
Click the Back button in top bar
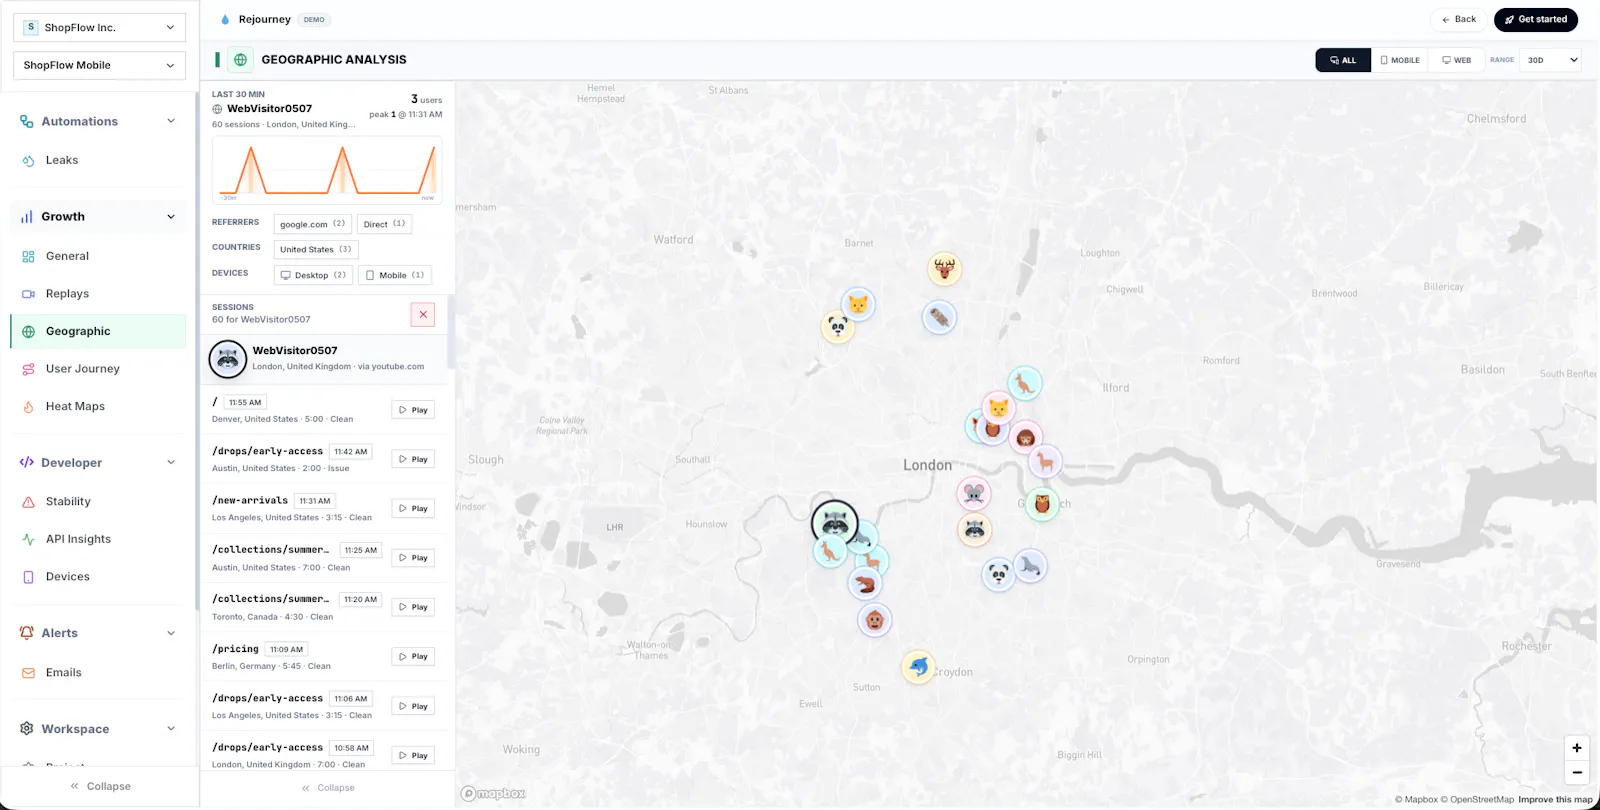coord(1459,19)
